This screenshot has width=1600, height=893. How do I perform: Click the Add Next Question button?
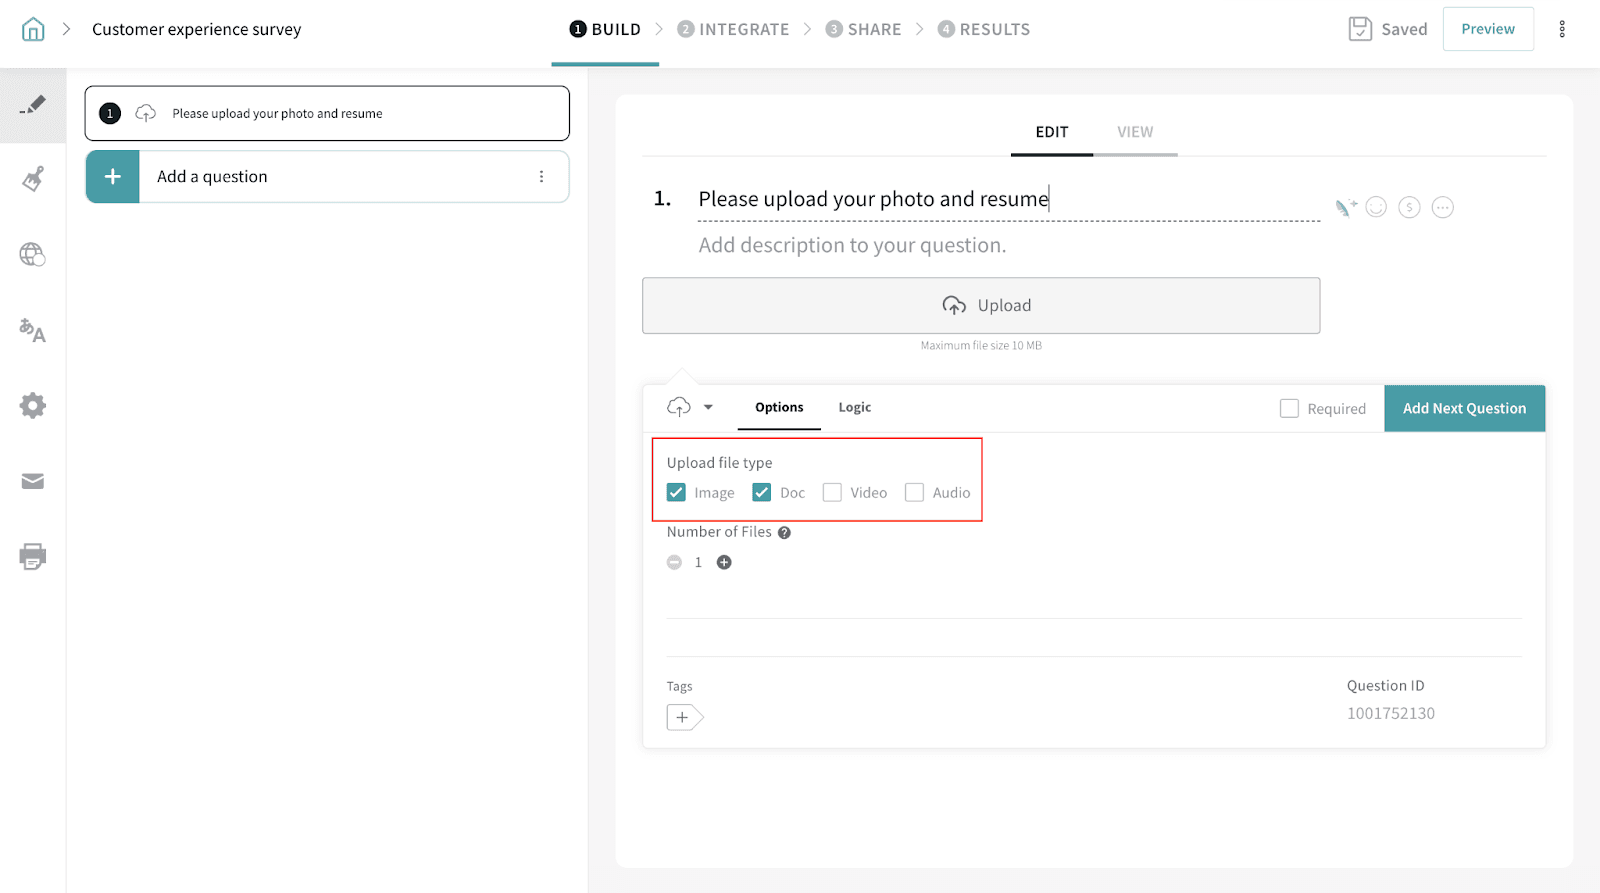pyautogui.click(x=1464, y=408)
